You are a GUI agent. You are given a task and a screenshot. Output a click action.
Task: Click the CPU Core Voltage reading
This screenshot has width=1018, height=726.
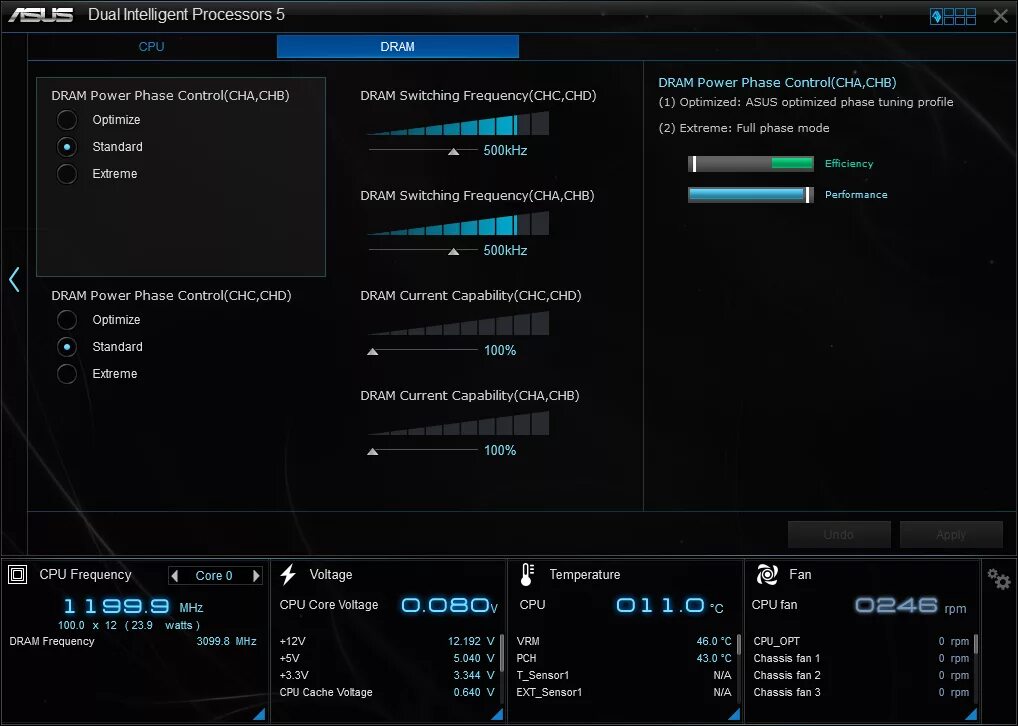pyautogui.click(x=449, y=606)
